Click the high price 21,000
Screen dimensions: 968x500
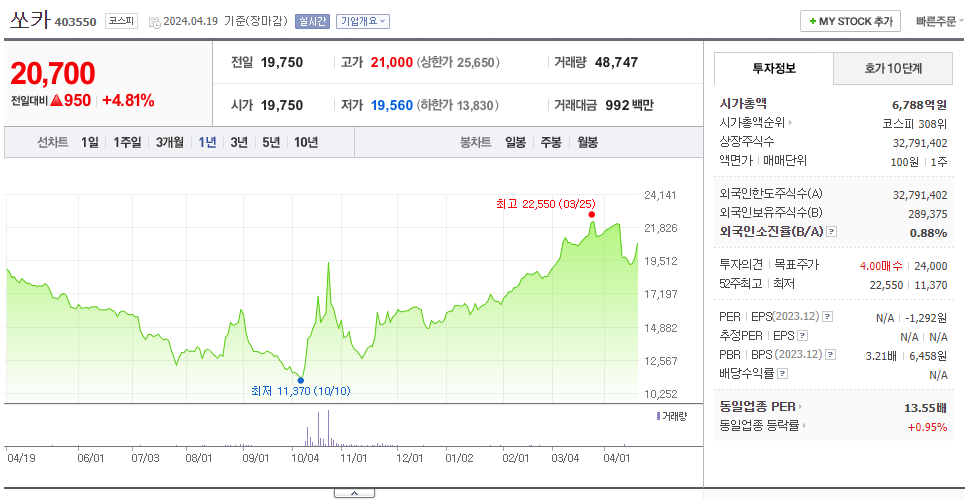392,62
